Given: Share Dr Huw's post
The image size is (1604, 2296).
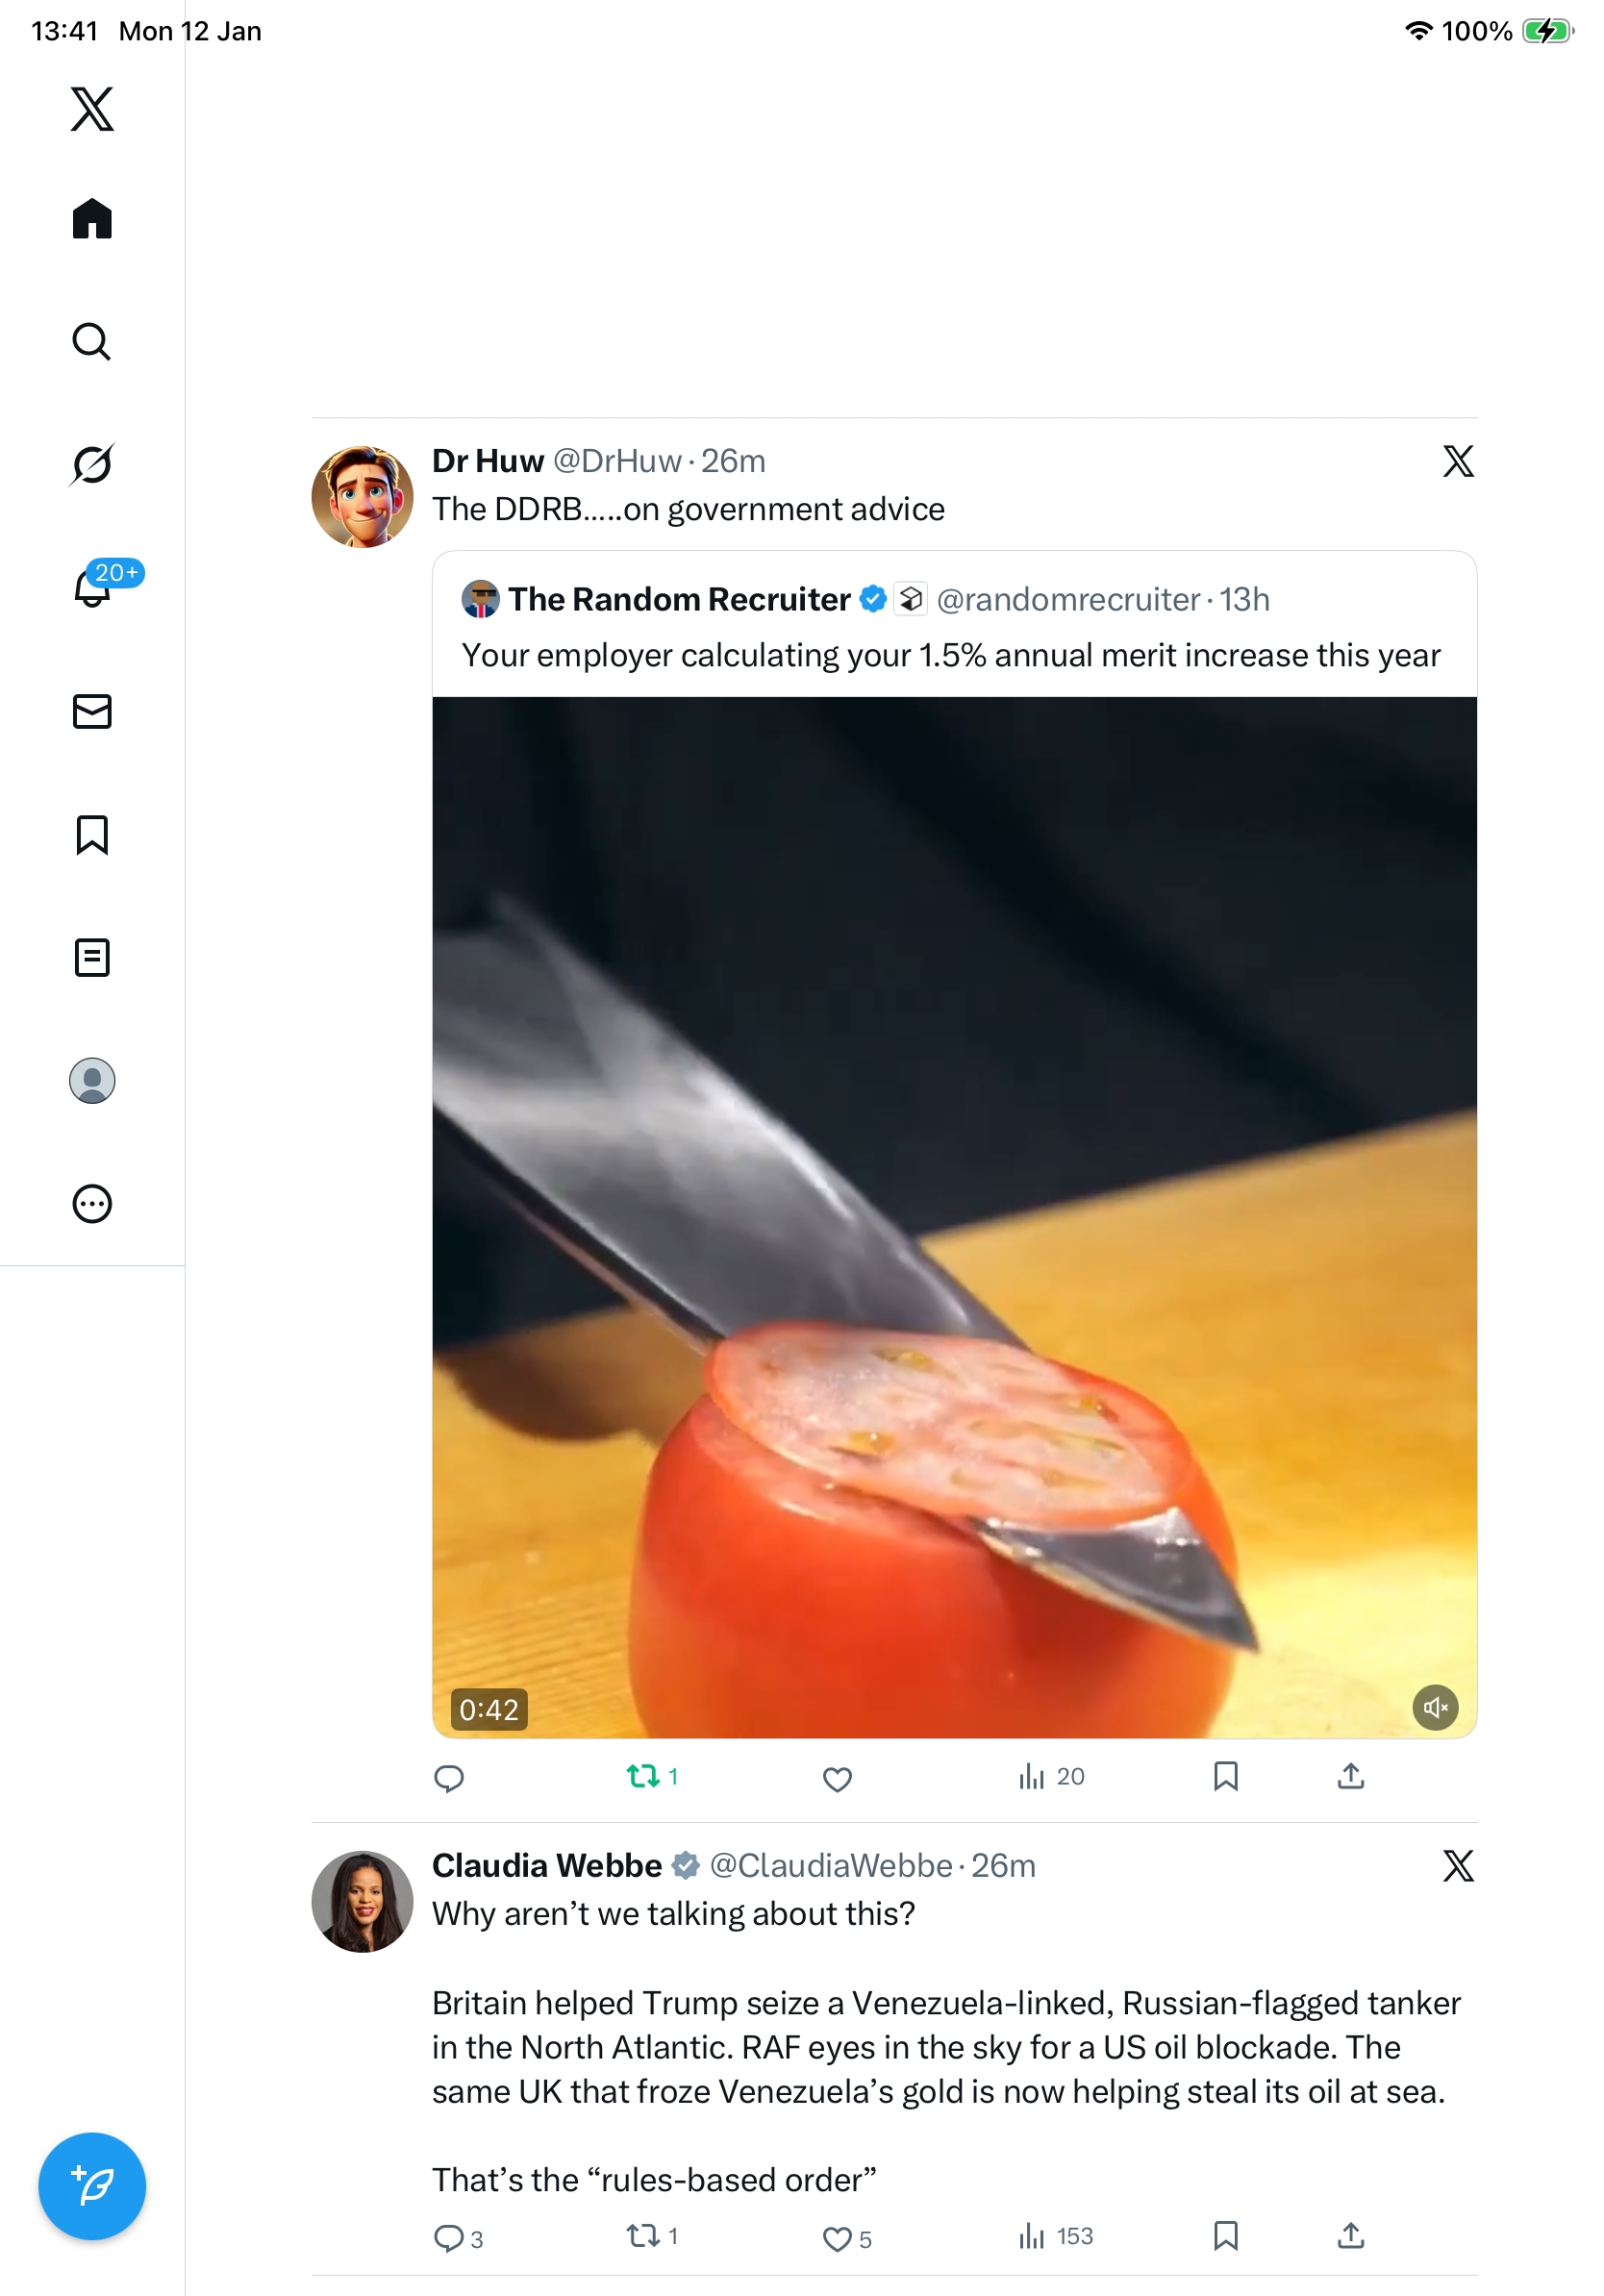Looking at the screenshot, I should 1351,1776.
